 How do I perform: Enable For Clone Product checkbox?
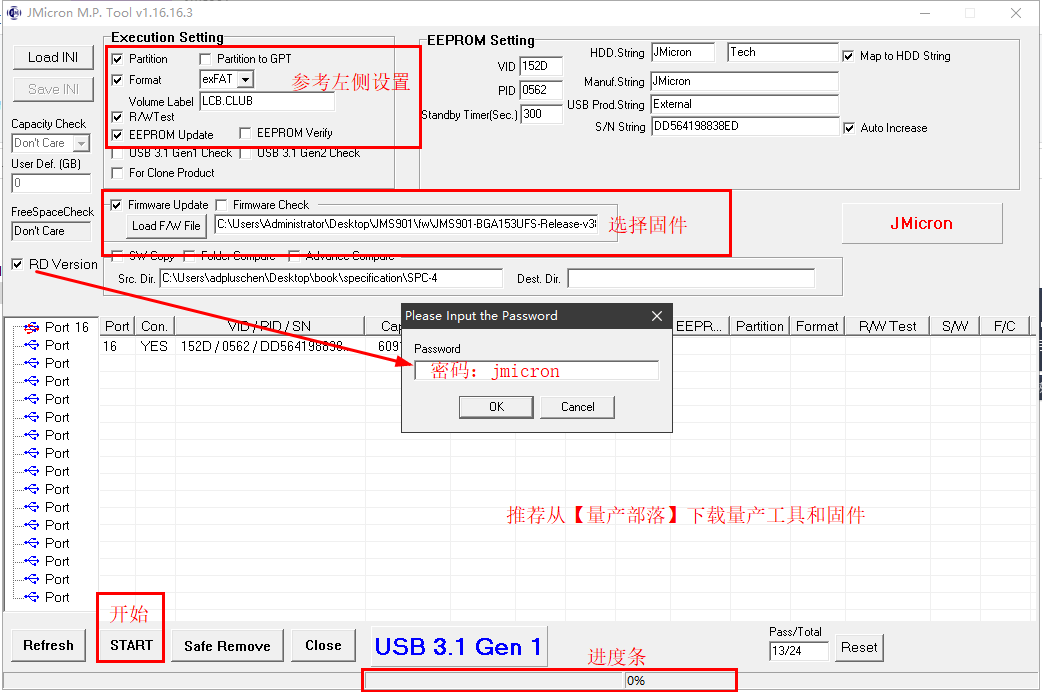[118, 173]
